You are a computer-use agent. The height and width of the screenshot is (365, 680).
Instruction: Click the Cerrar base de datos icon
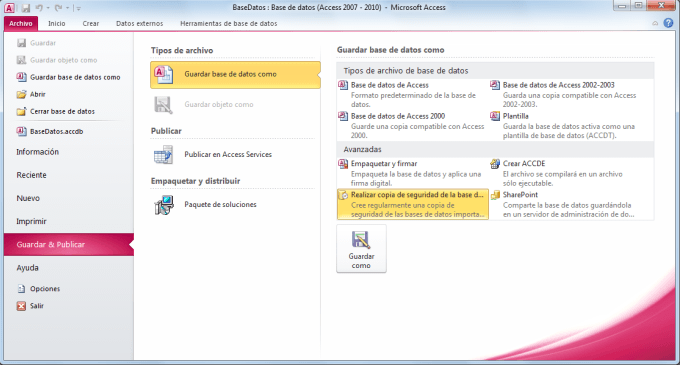21,111
